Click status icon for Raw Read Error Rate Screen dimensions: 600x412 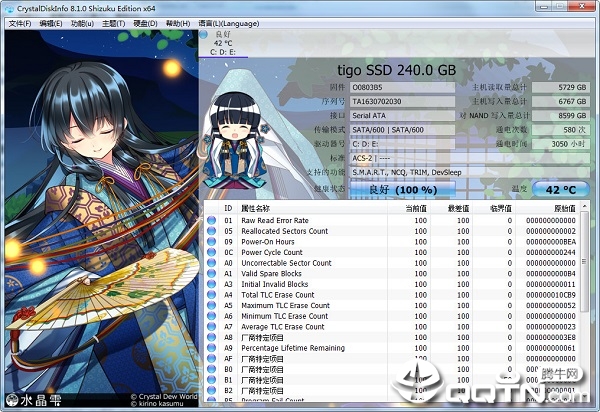pos(211,220)
